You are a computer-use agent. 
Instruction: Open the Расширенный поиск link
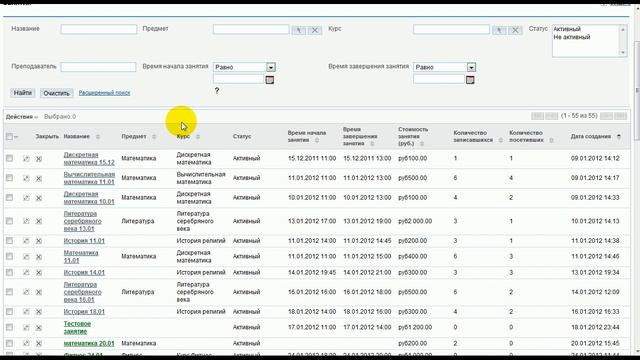pos(104,93)
